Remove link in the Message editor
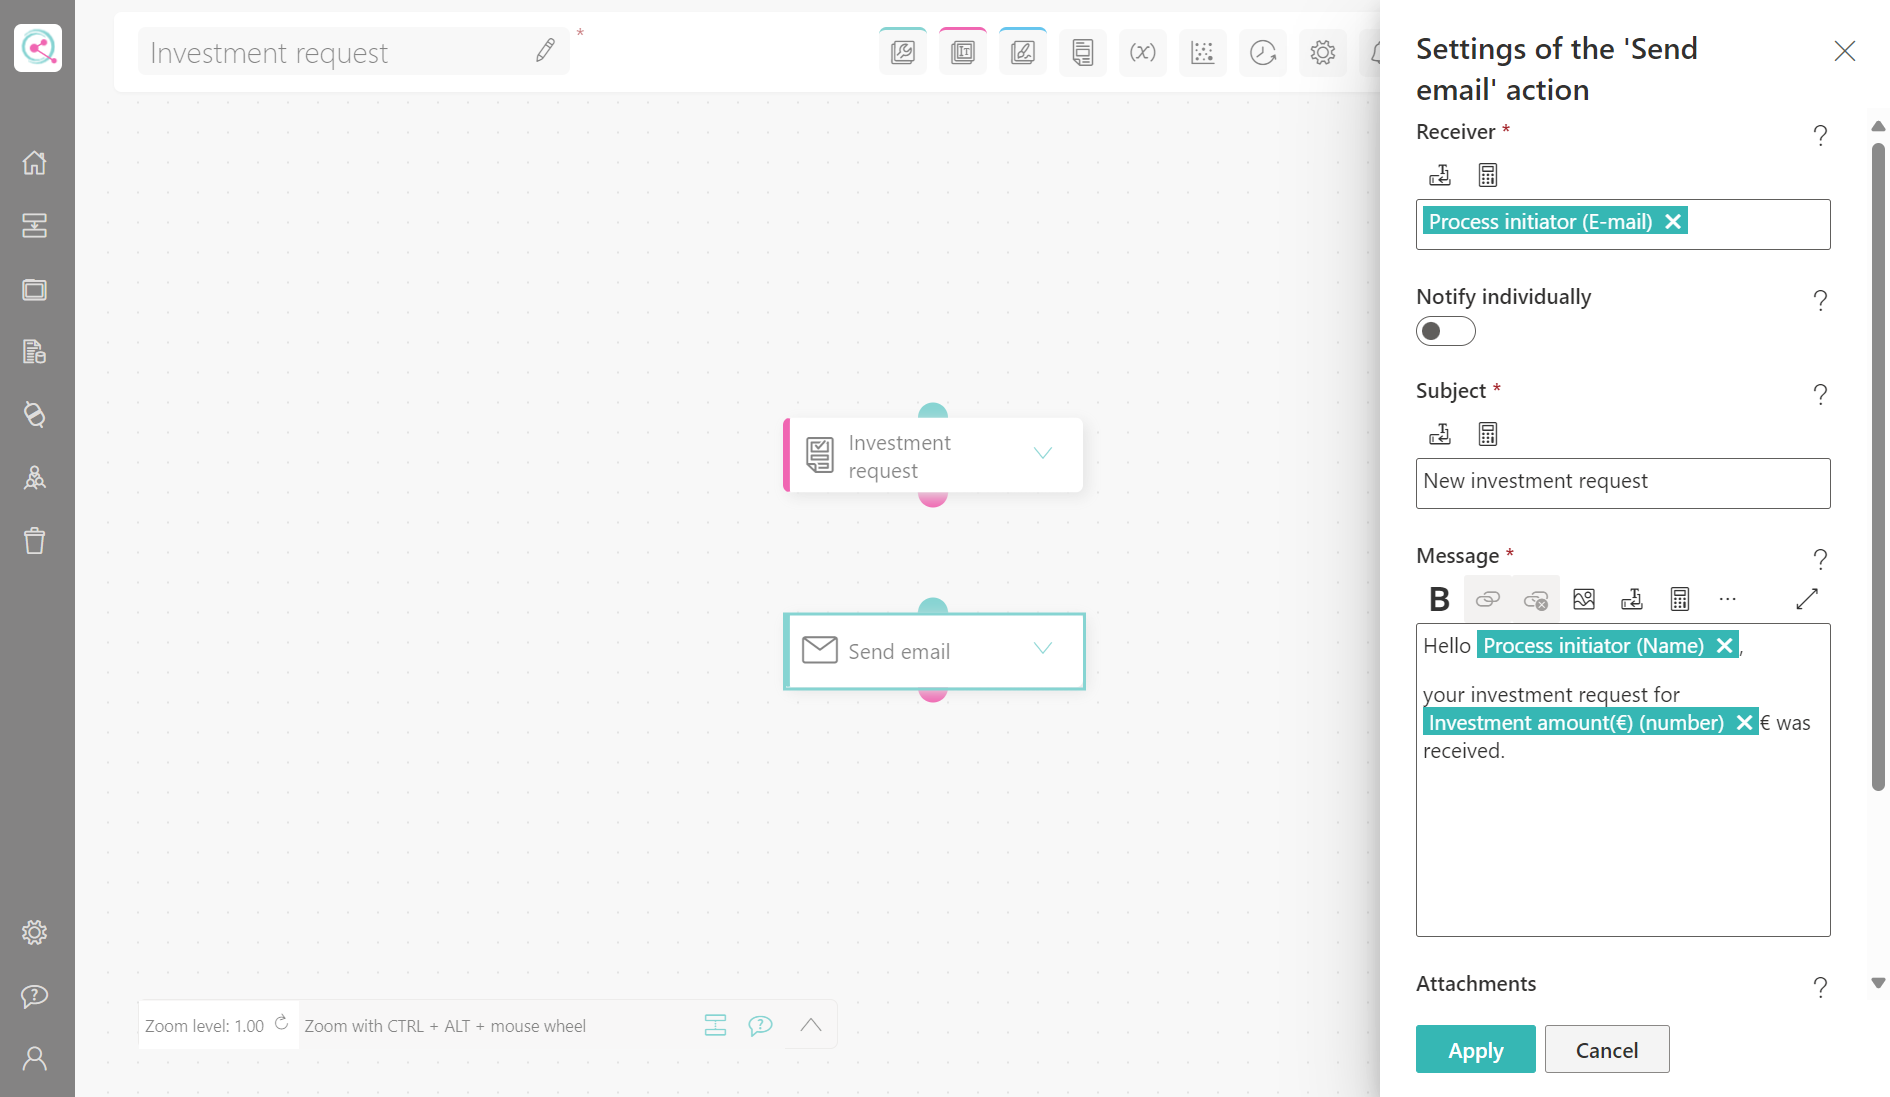 pyautogui.click(x=1536, y=599)
